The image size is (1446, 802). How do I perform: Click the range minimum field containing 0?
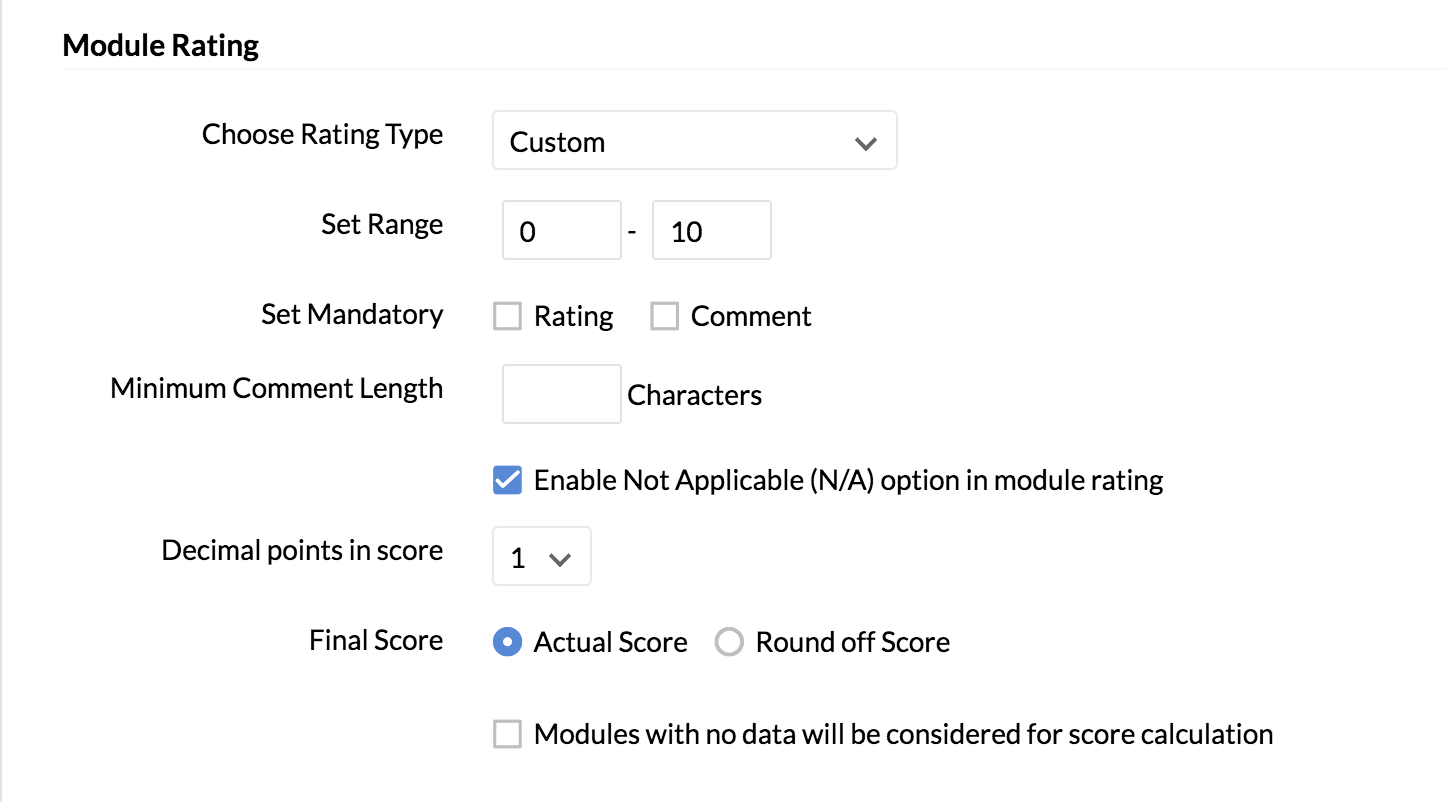point(561,231)
